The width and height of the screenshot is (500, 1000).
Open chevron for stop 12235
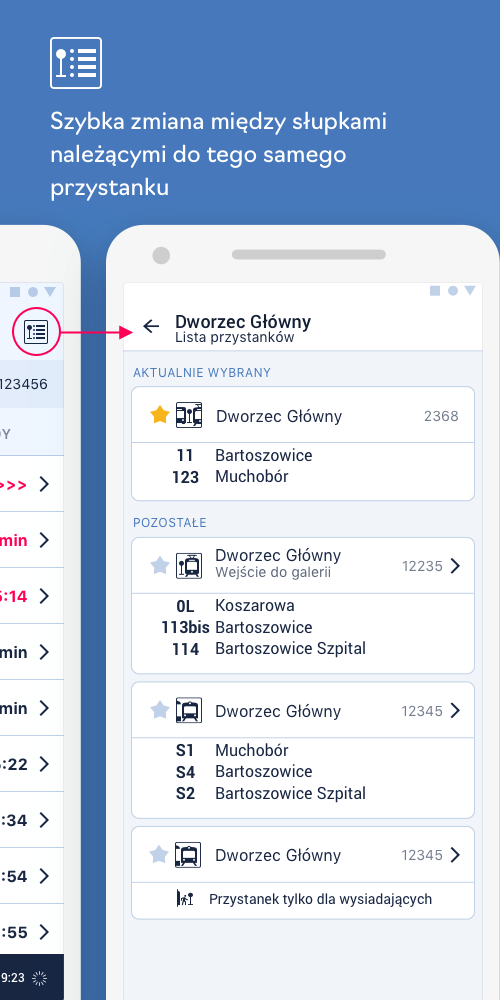455,566
